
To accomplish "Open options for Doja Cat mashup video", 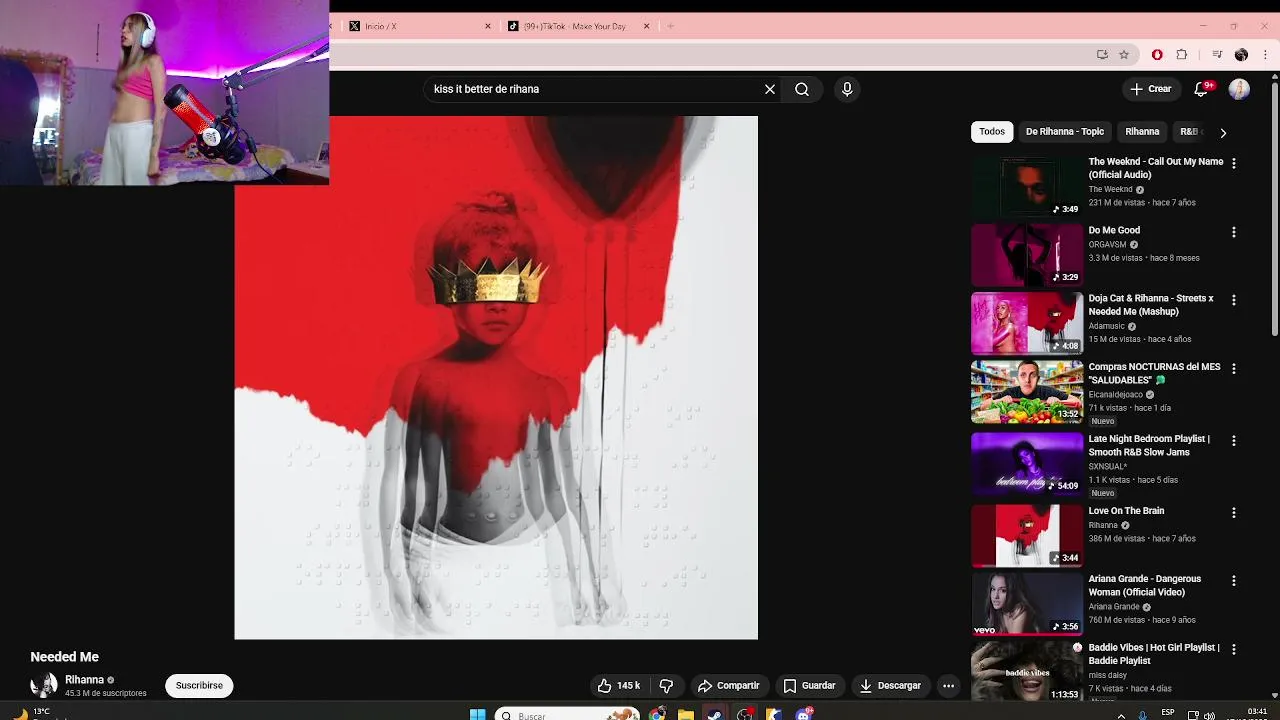I will coord(1233,300).
